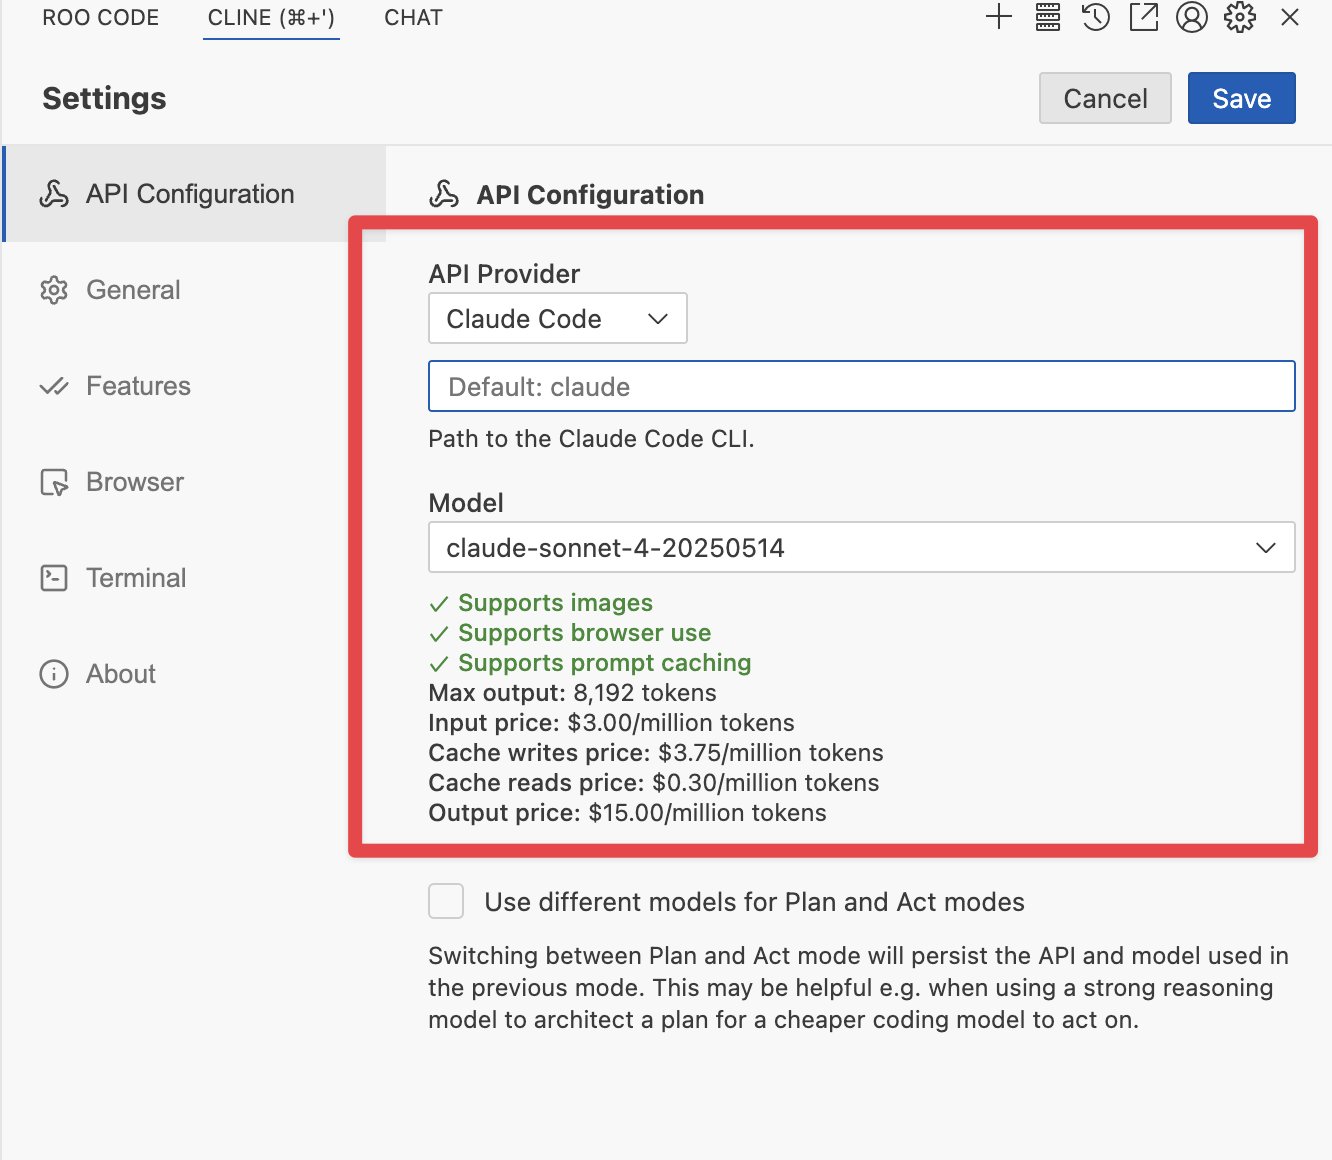The image size is (1332, 1160).
Task: Save the settings
Action: (x=1242, y=98)
